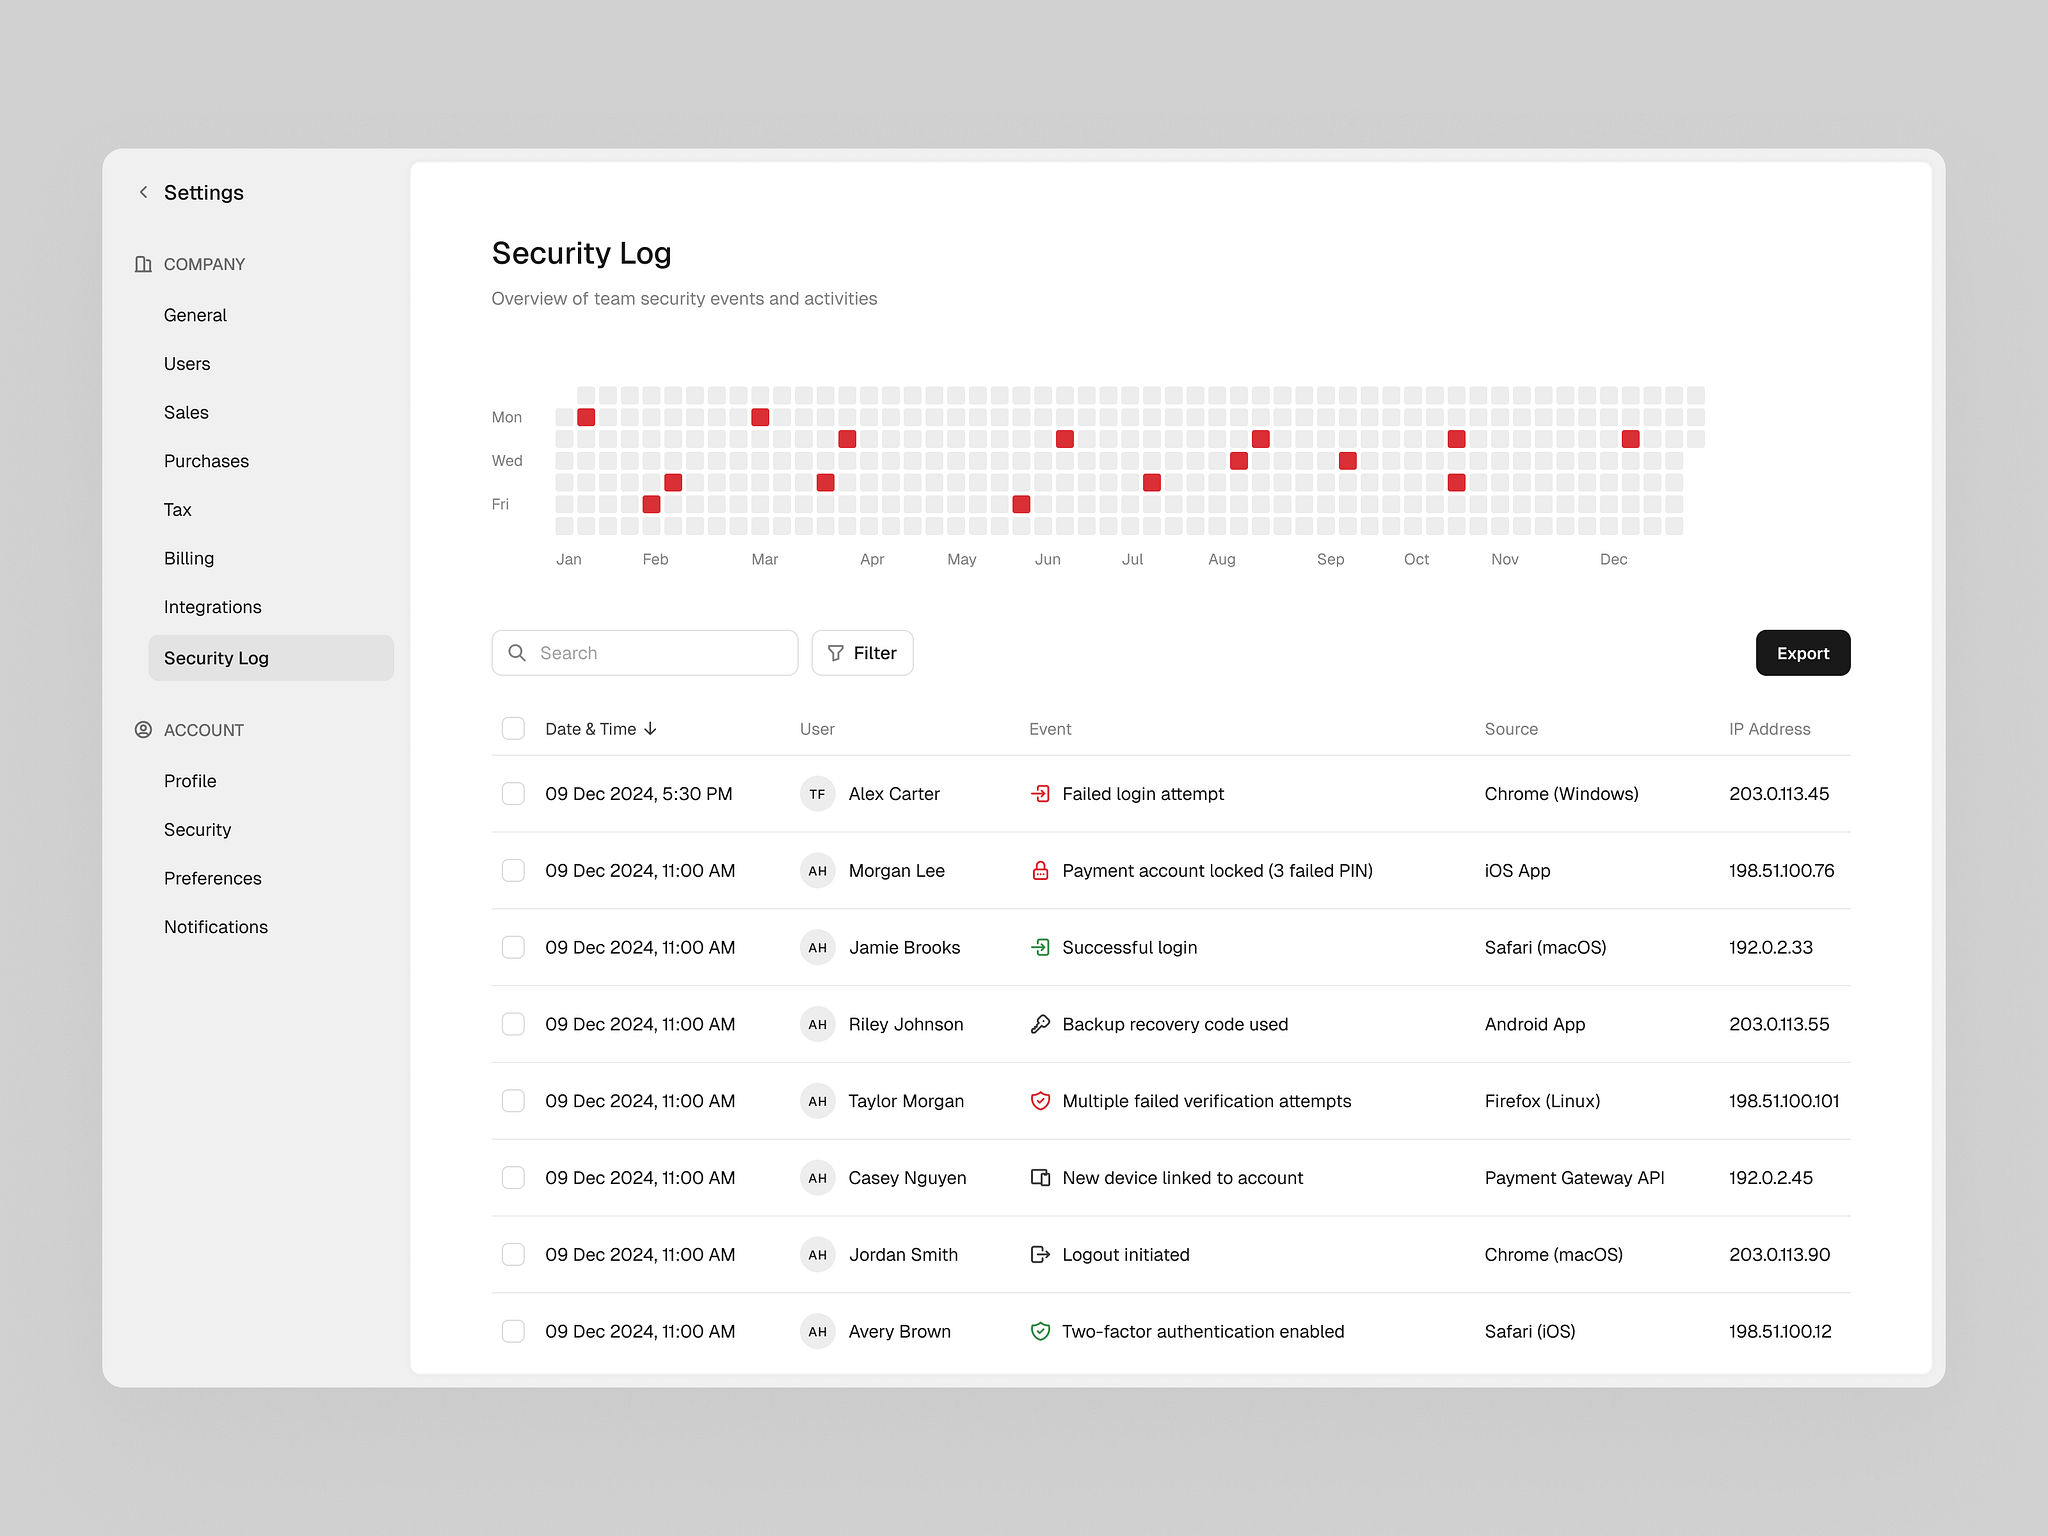
Task: Check the select-all checkbox in the table header
Action: pyautogui.click(x=513, y=728)
